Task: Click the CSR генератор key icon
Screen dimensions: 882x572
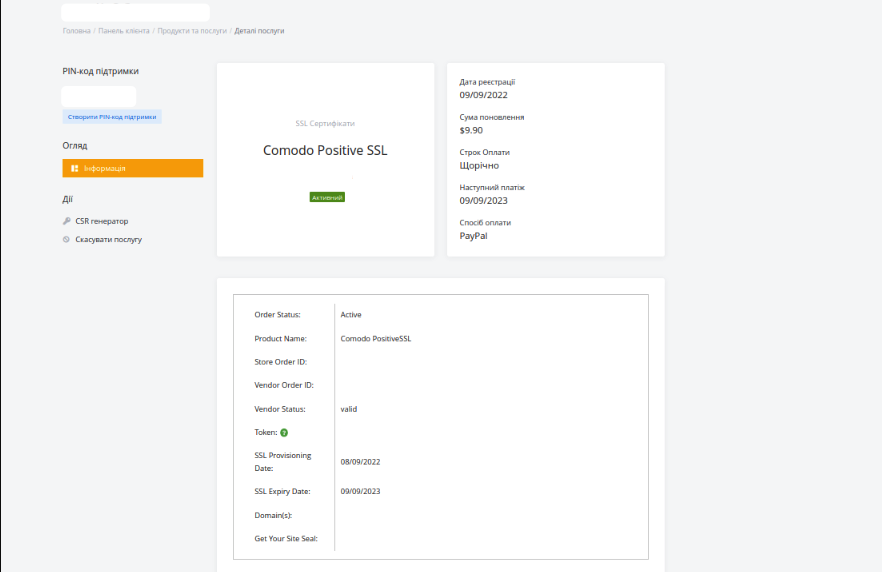Action: [66, 221]
